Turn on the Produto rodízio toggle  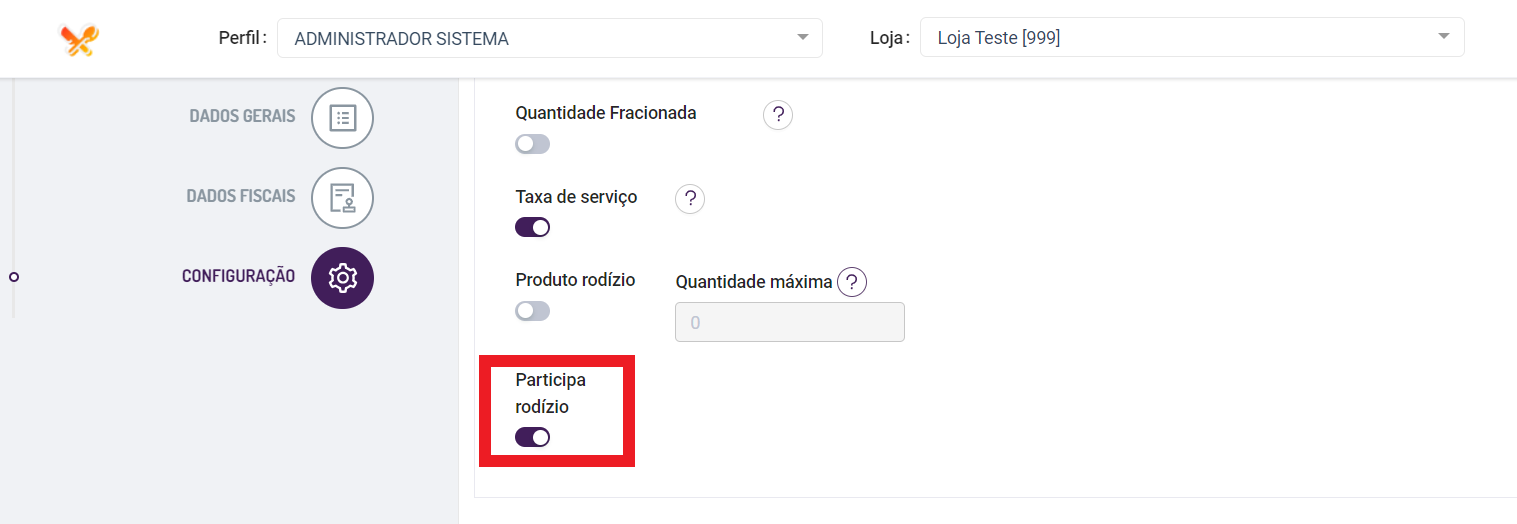click(x=532, y=311)
